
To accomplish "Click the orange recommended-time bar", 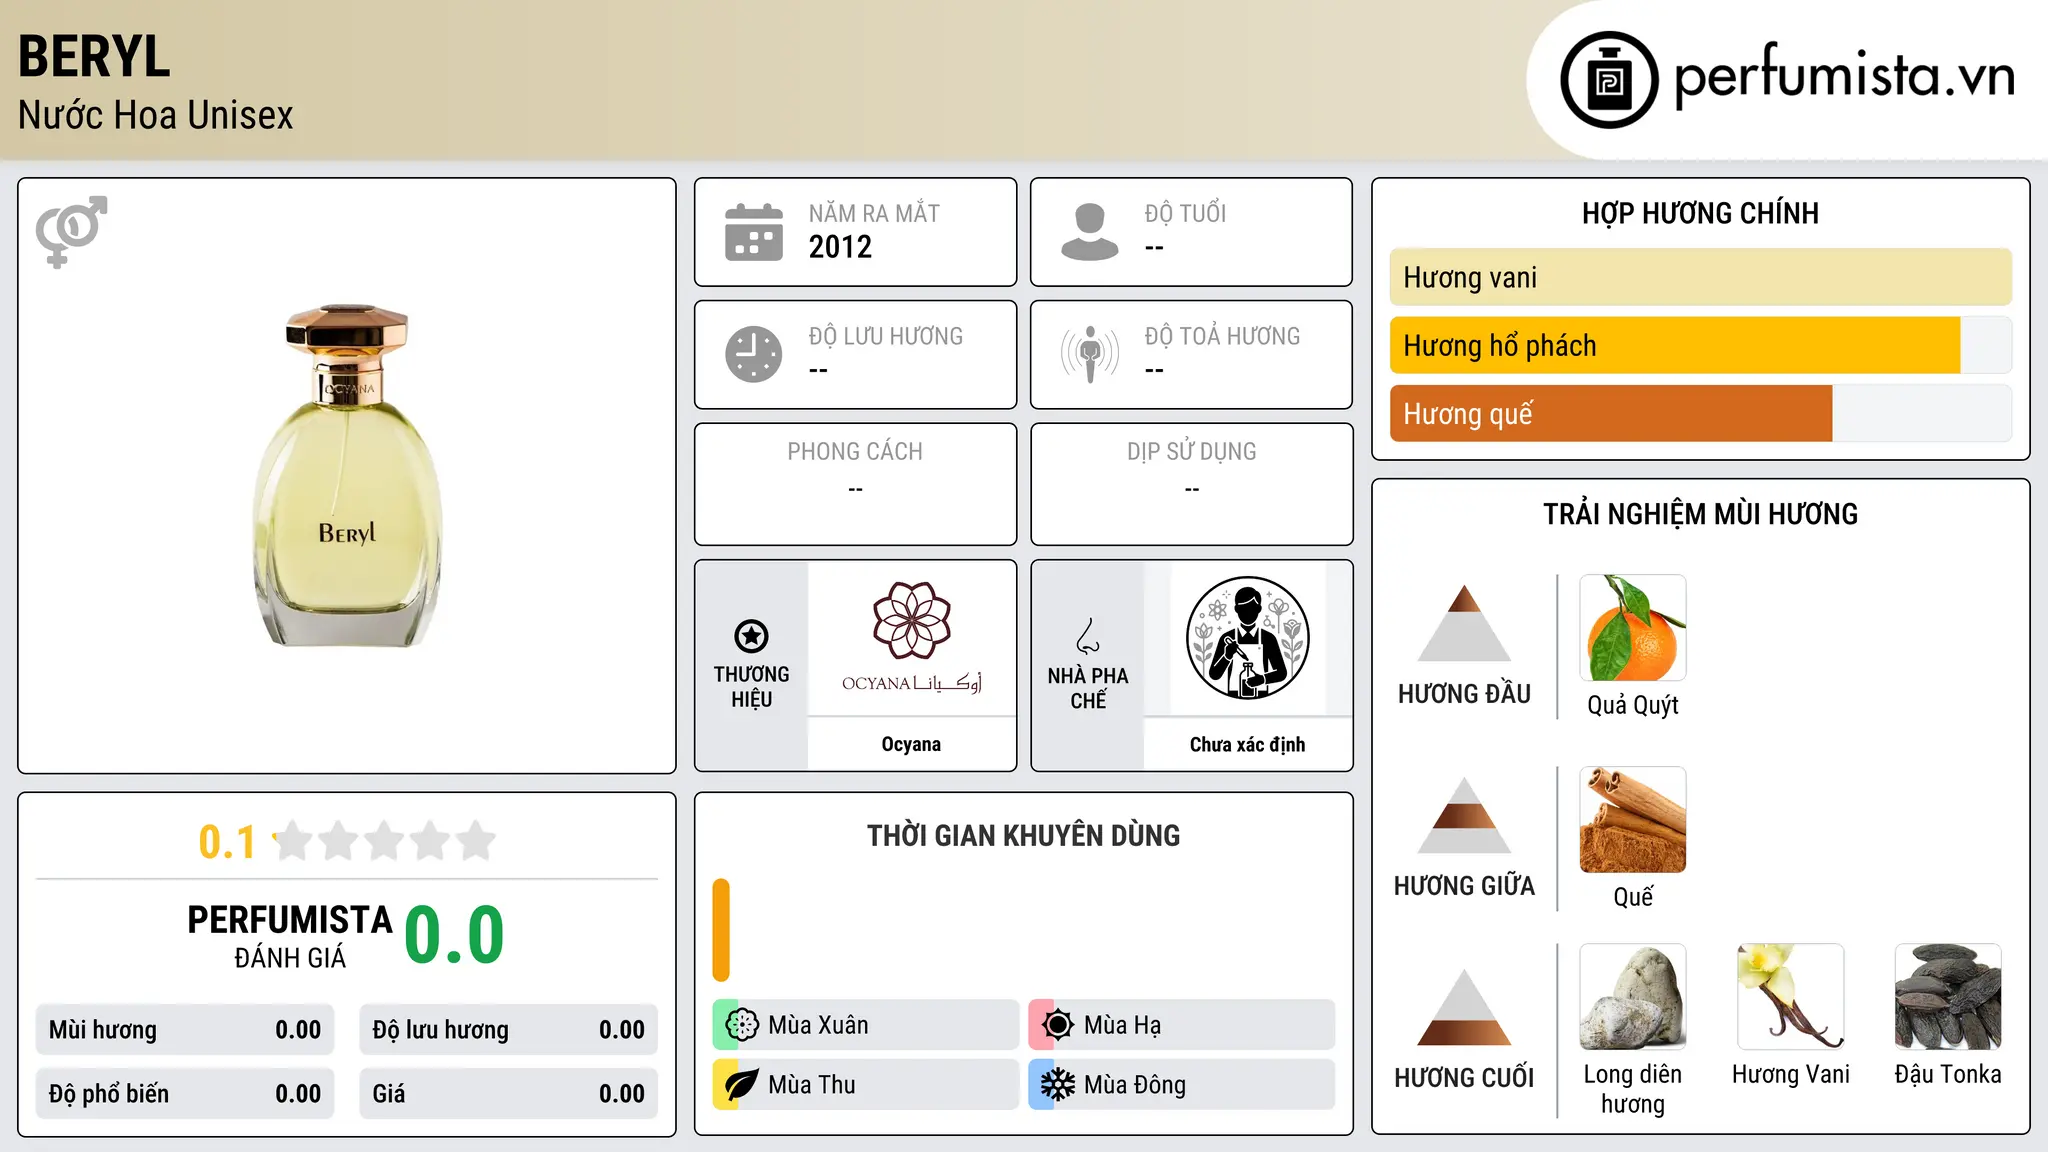I will pos(721,930).
